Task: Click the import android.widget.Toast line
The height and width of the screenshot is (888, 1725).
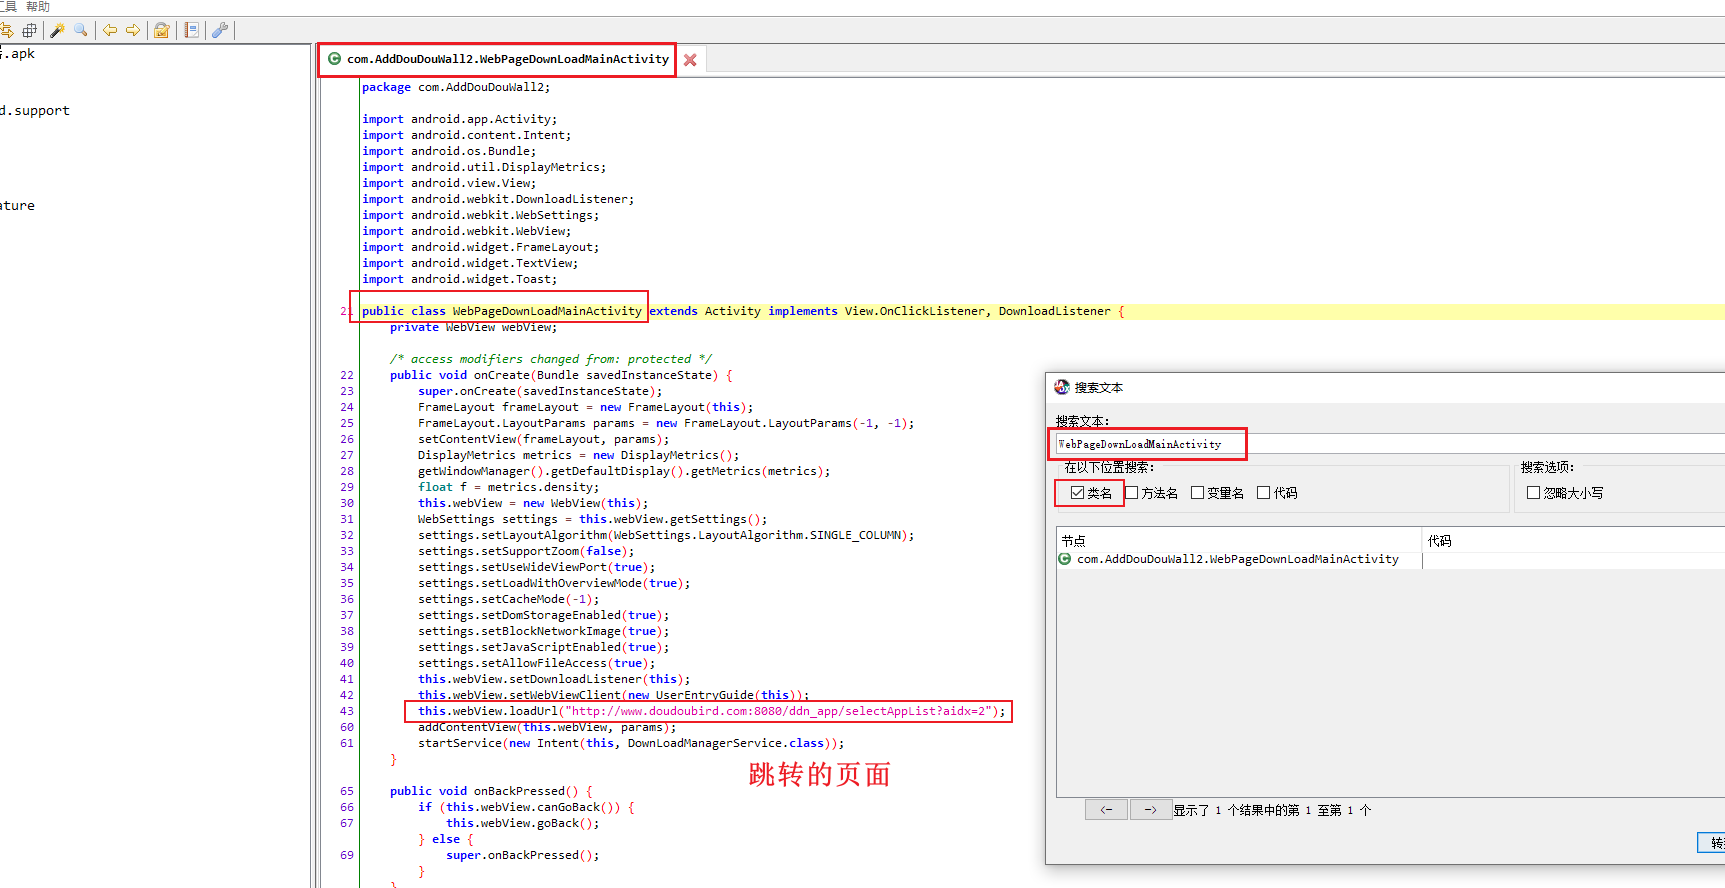Action: click(460, 279)
